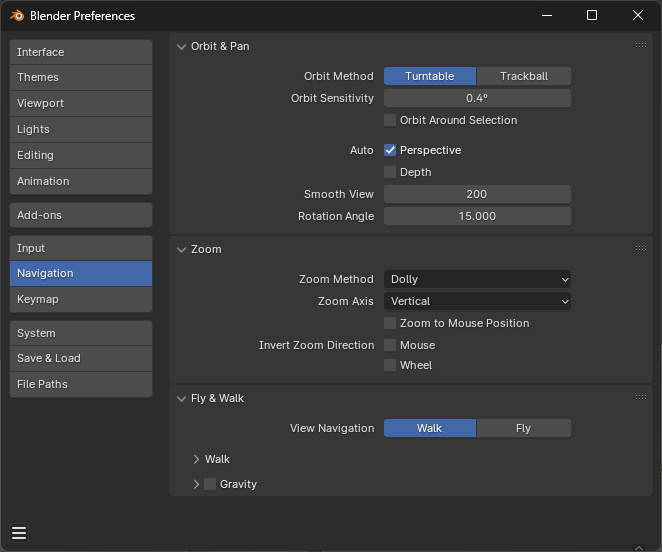
Task: Enable Zoom to Mouse Position
Action: coord(390,323)
